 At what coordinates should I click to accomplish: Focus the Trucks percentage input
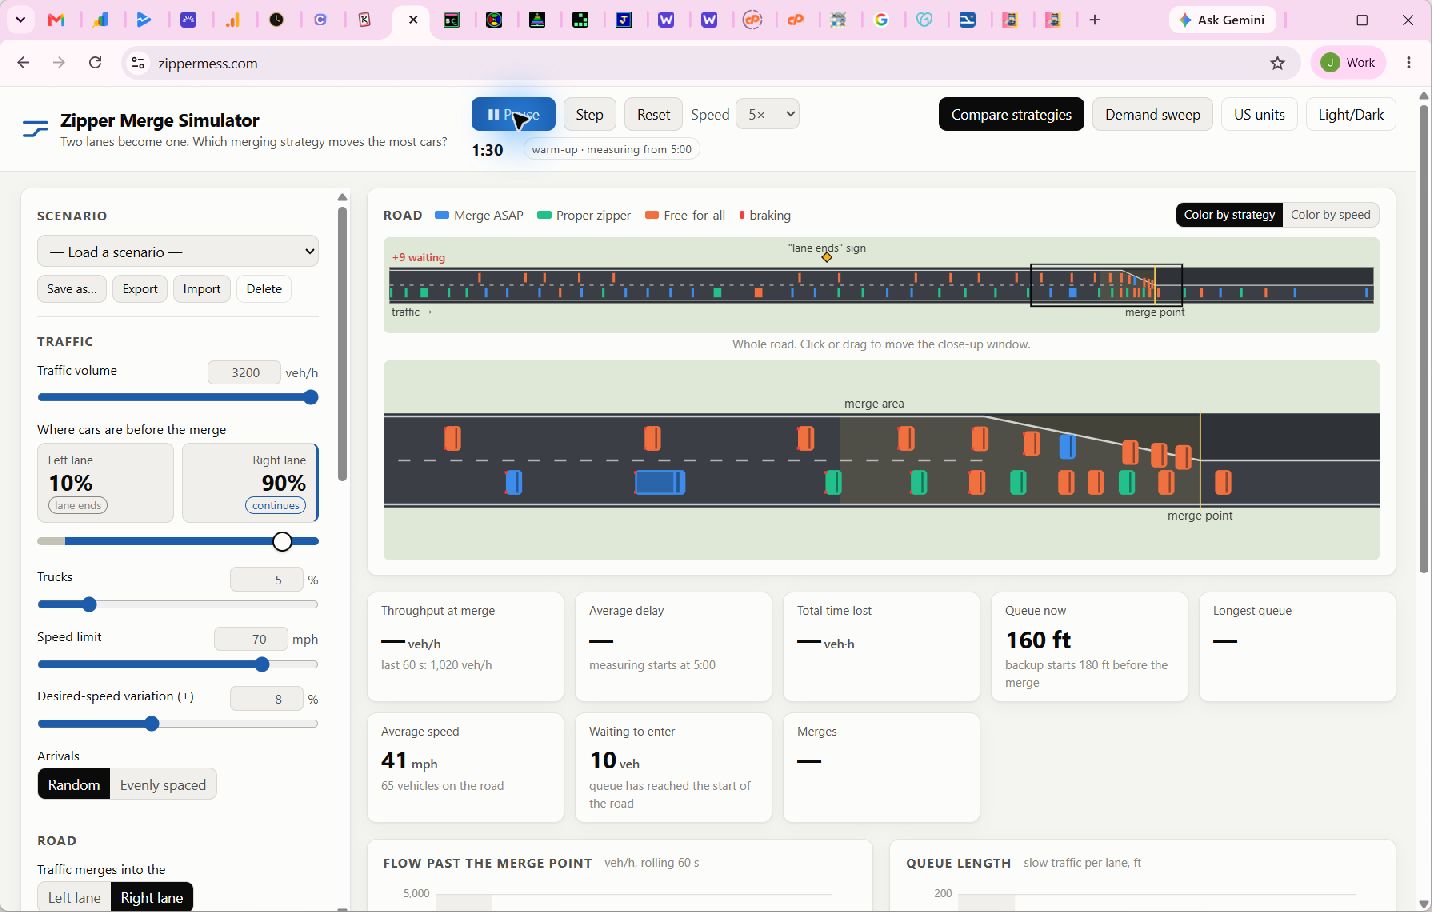coord(266,580)
